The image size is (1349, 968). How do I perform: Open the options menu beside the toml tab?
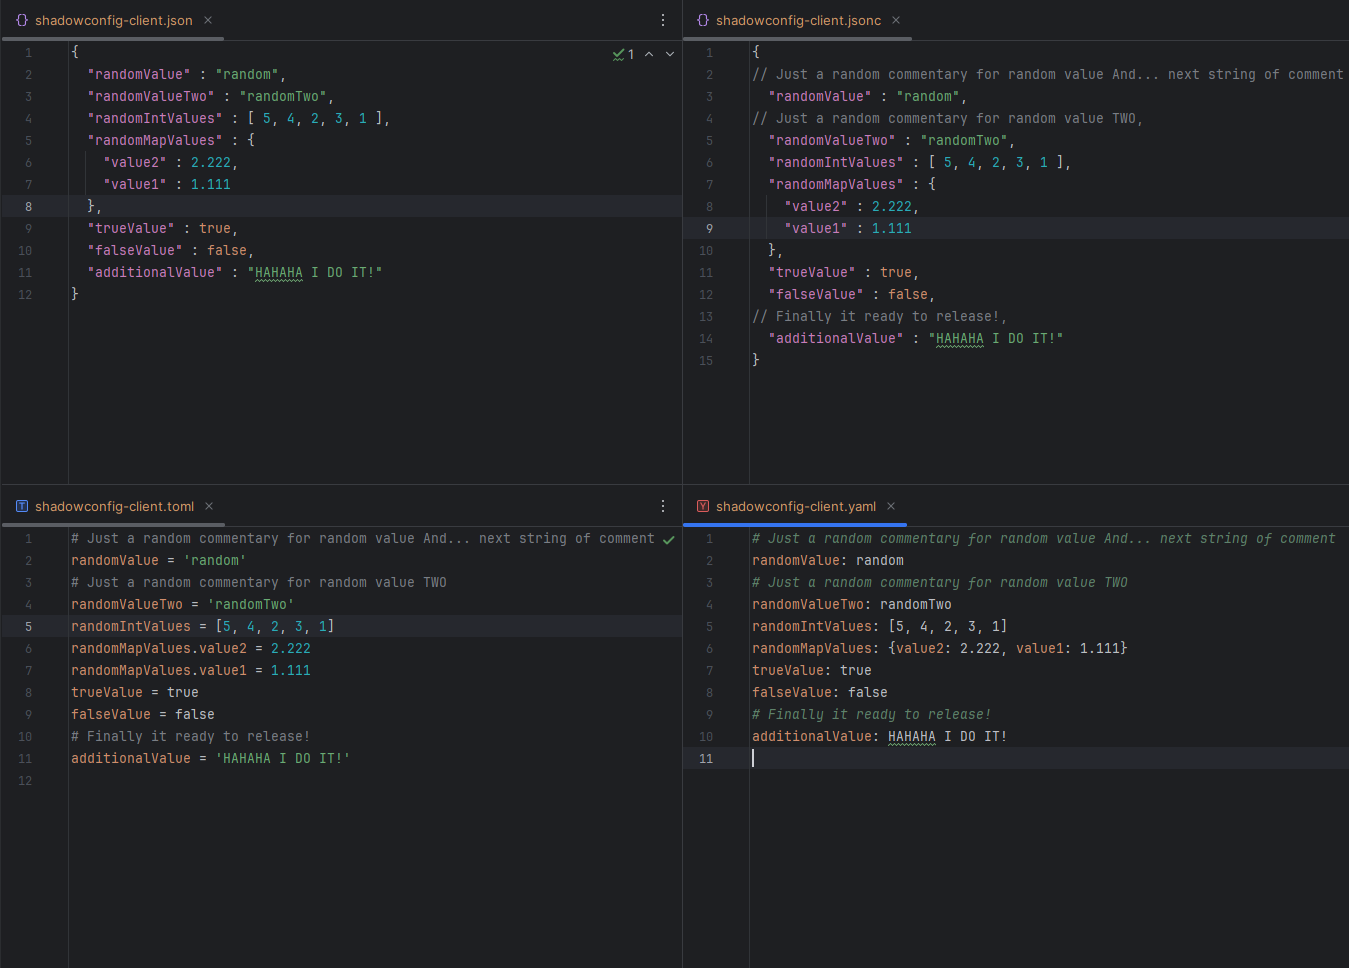[x=663, y=506]
